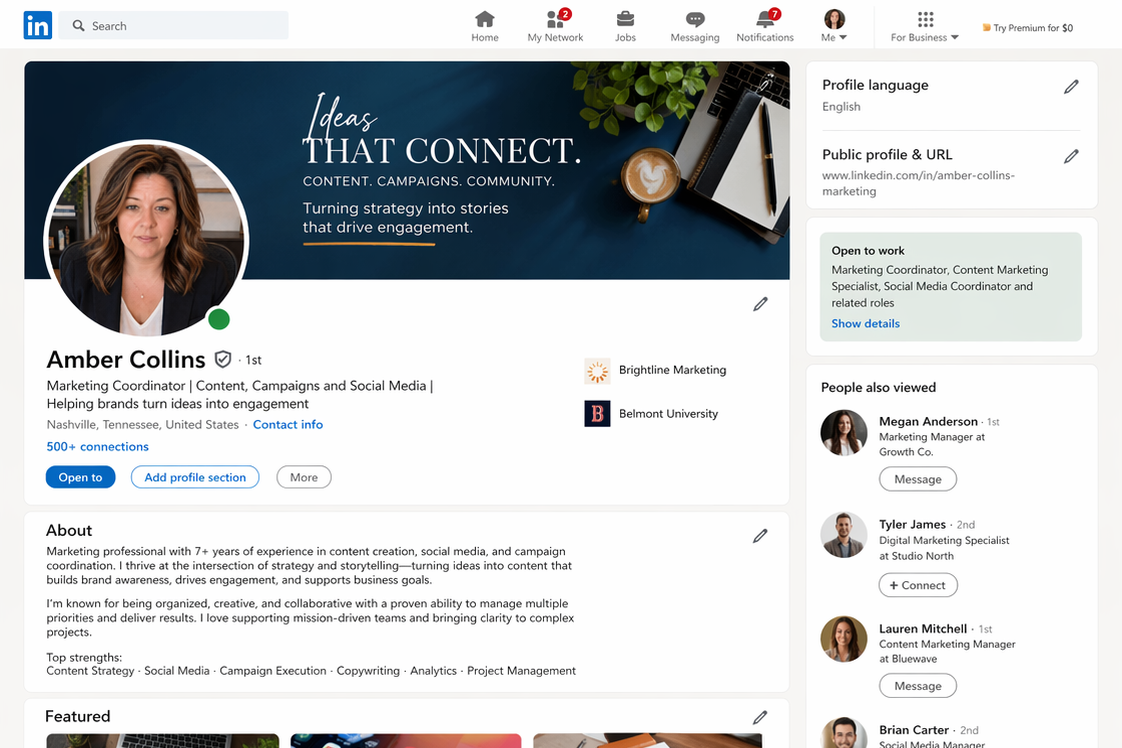Edit Public profile & URL pencil icon
Image resolution: width=1122 pixels, height=748 pixels.
coord(1070,156)
